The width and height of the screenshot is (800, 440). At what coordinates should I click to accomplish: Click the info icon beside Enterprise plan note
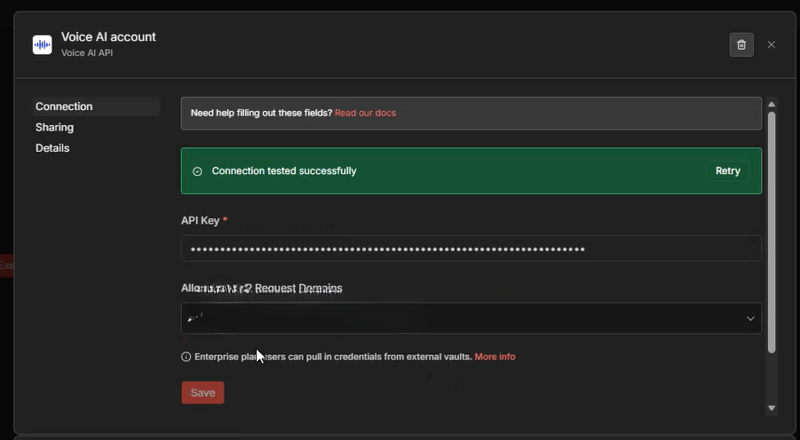point(186,357)
